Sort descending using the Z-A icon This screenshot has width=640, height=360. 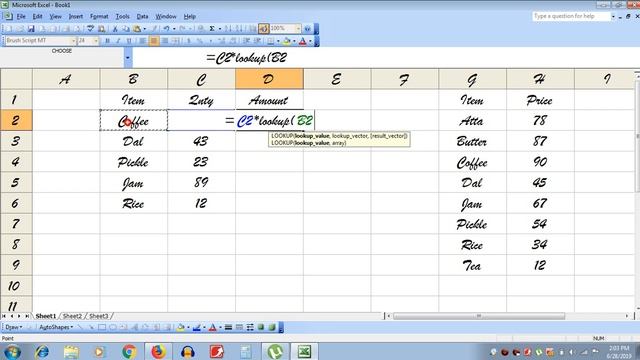239,29
